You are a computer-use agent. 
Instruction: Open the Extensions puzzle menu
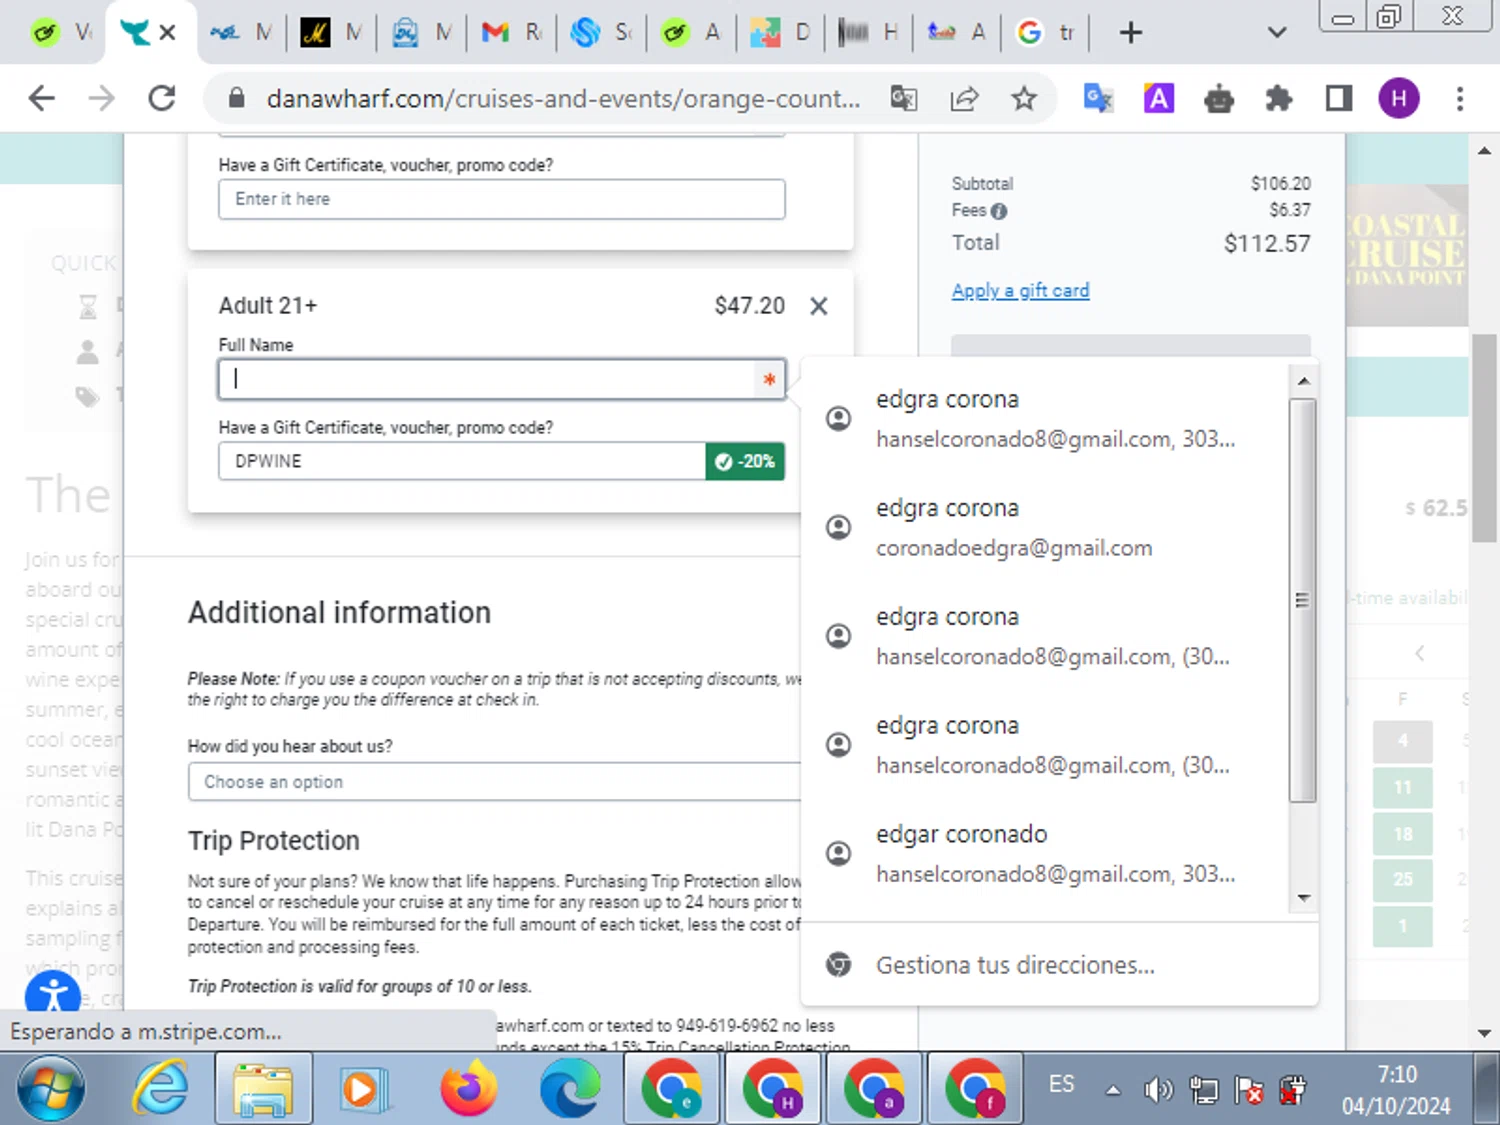1279,98
